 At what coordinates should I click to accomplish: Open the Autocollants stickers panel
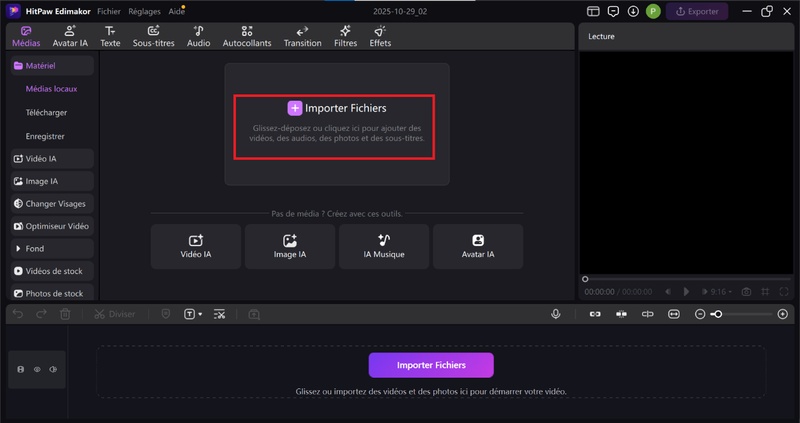coord(246,36)
